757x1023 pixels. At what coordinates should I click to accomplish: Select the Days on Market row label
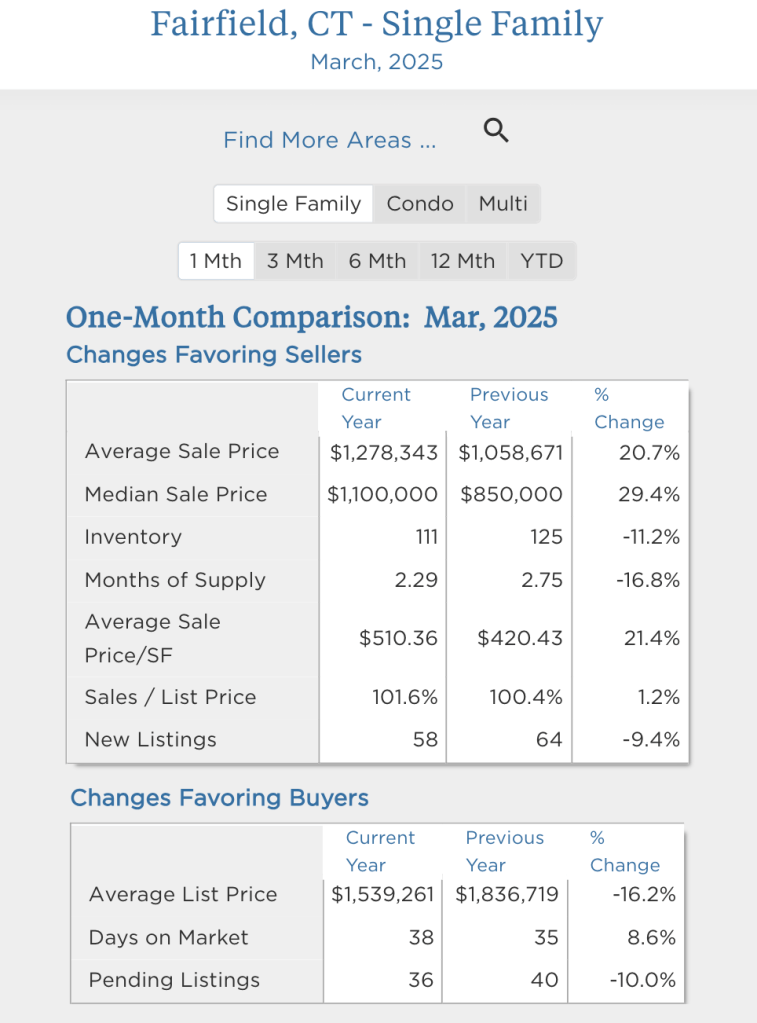[168, 938]
